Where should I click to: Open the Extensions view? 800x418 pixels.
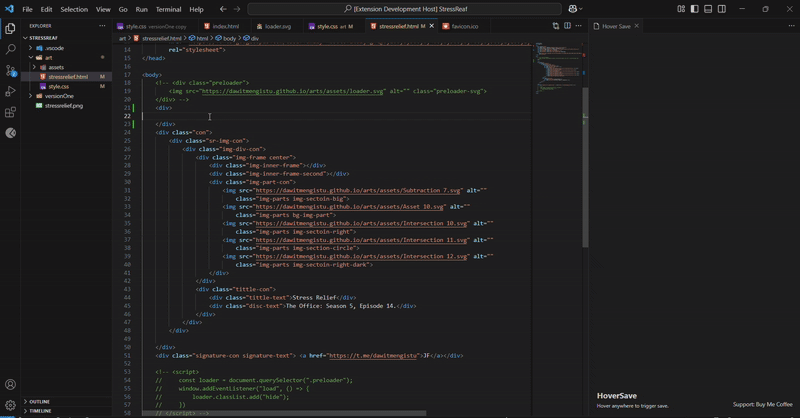click(x=10, y=112)
